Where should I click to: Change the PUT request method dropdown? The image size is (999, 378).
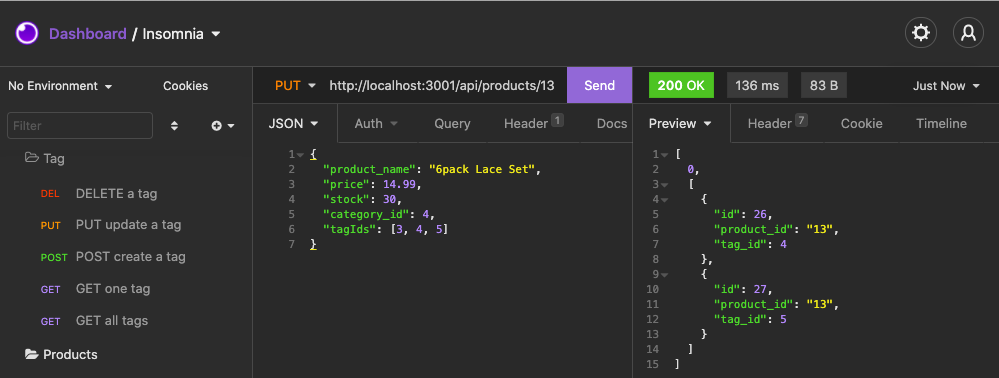(x=295, y=85)
